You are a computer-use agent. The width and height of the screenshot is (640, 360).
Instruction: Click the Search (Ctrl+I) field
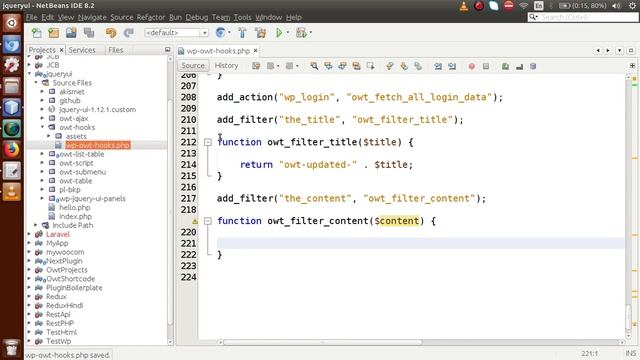coord(584,17)
